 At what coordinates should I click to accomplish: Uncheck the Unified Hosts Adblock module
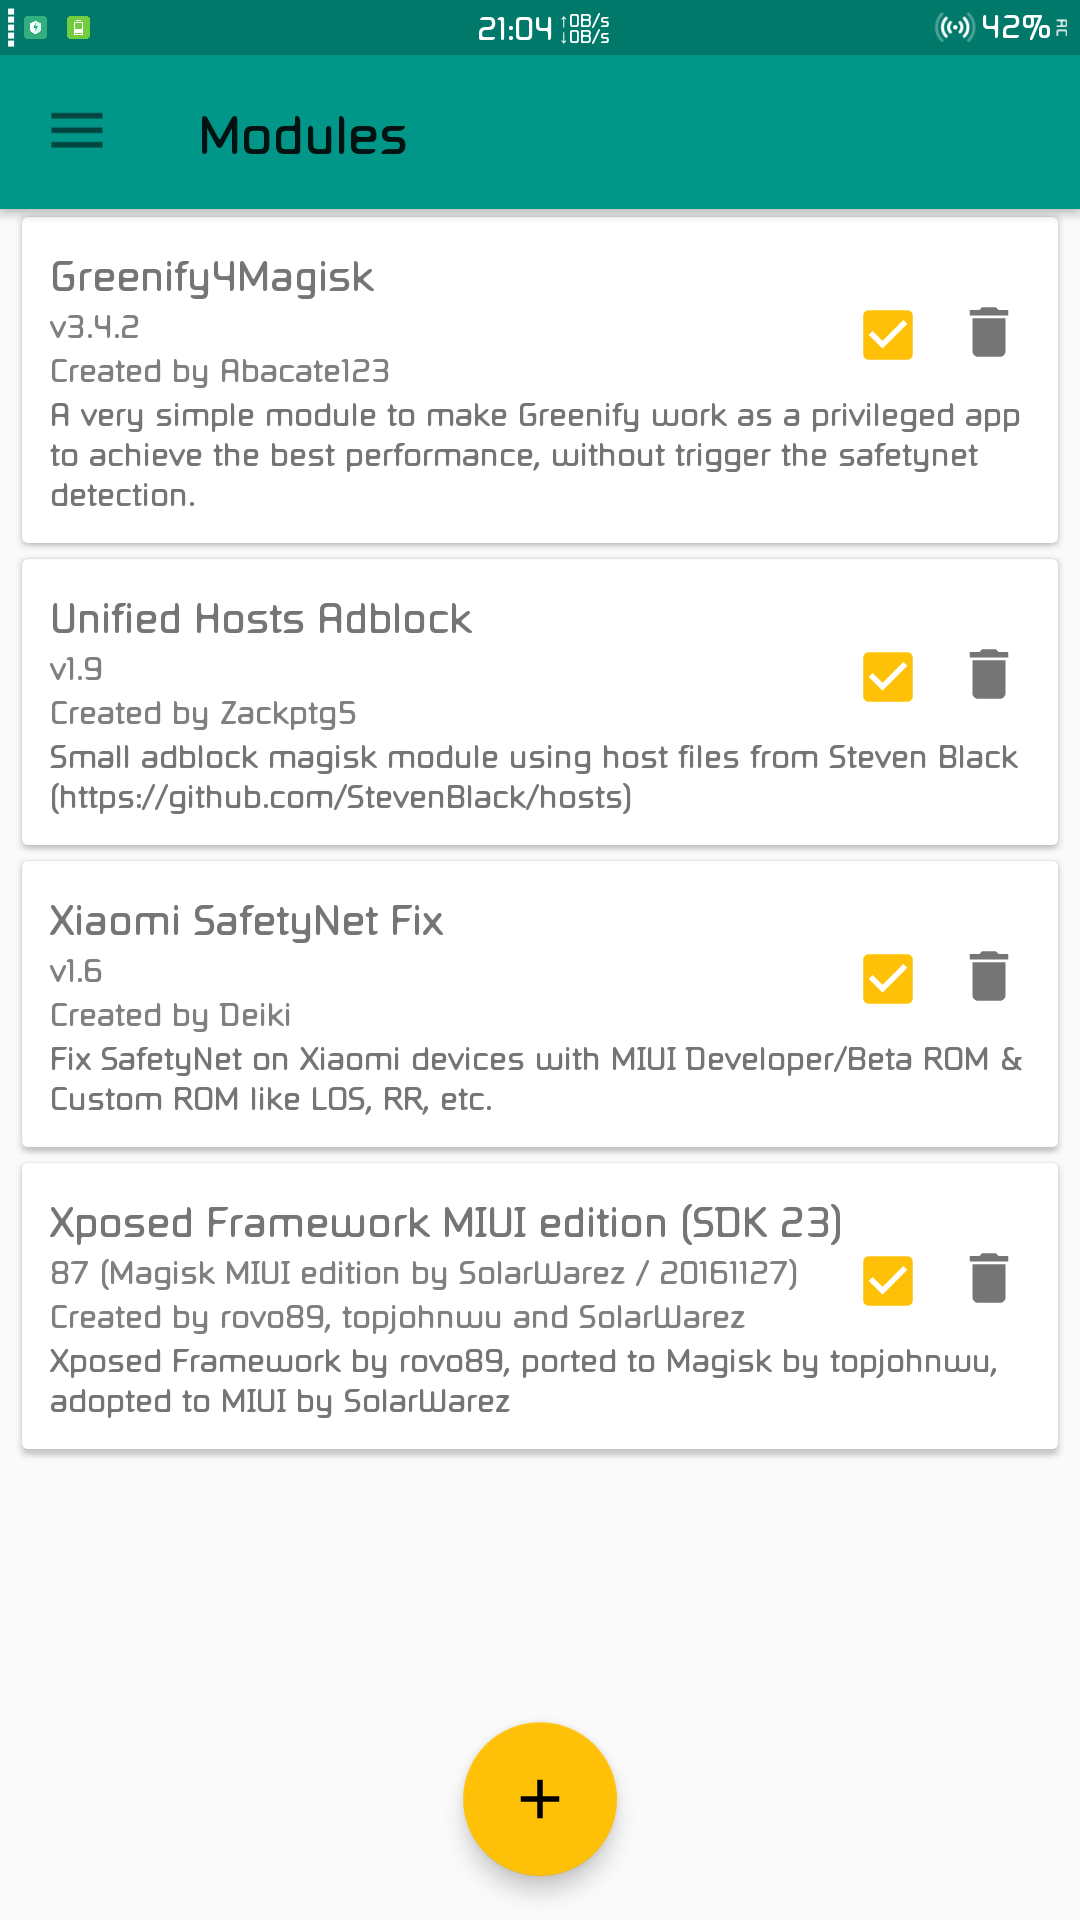887,676
